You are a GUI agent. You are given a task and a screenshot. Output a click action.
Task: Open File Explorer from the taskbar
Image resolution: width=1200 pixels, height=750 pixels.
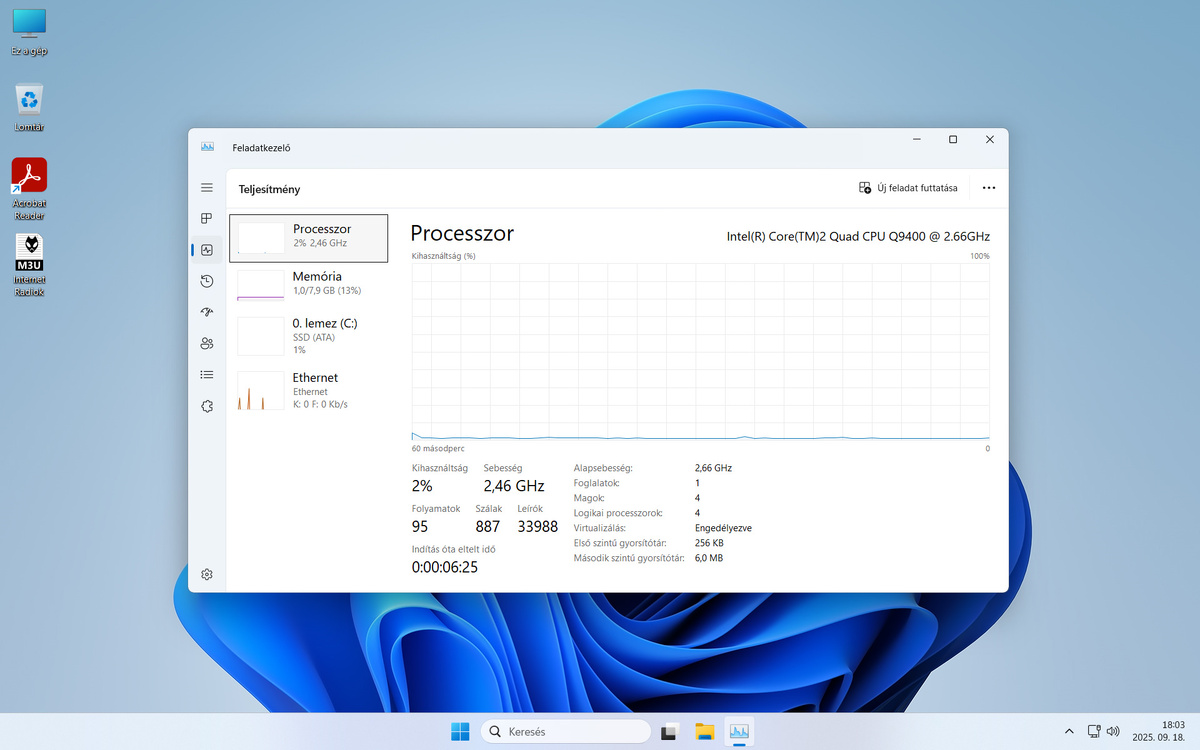click(x=705, y=732)
